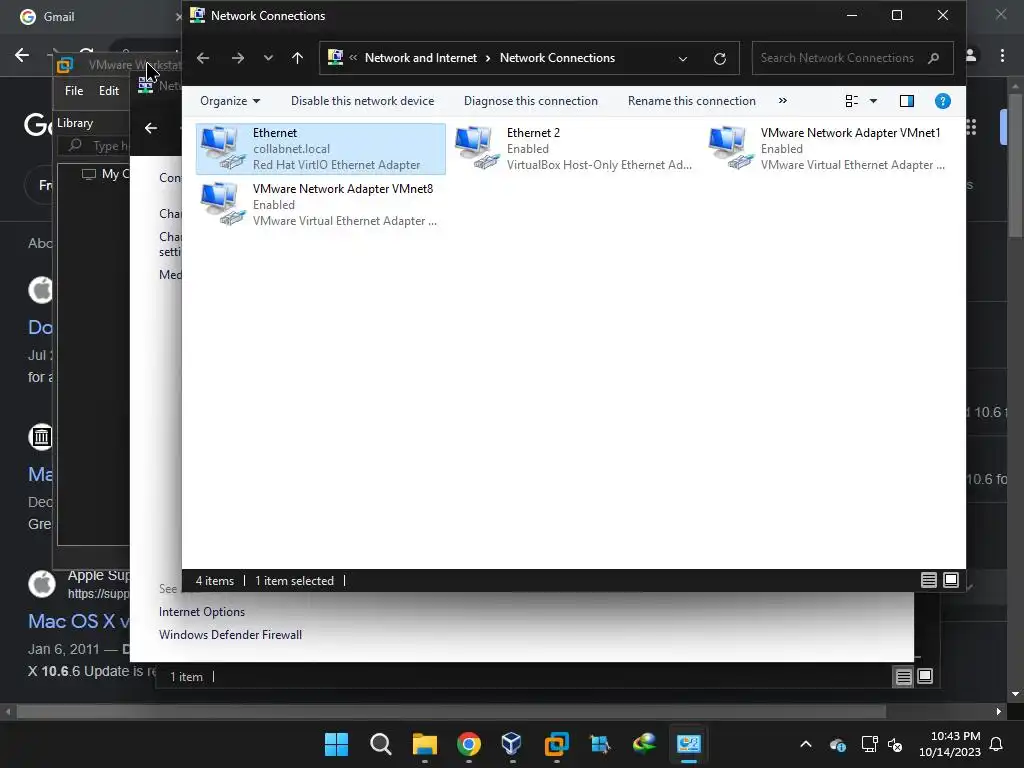Open the Windows Start menu
This screenshot has width=1024, height=768.
[337, 744]
